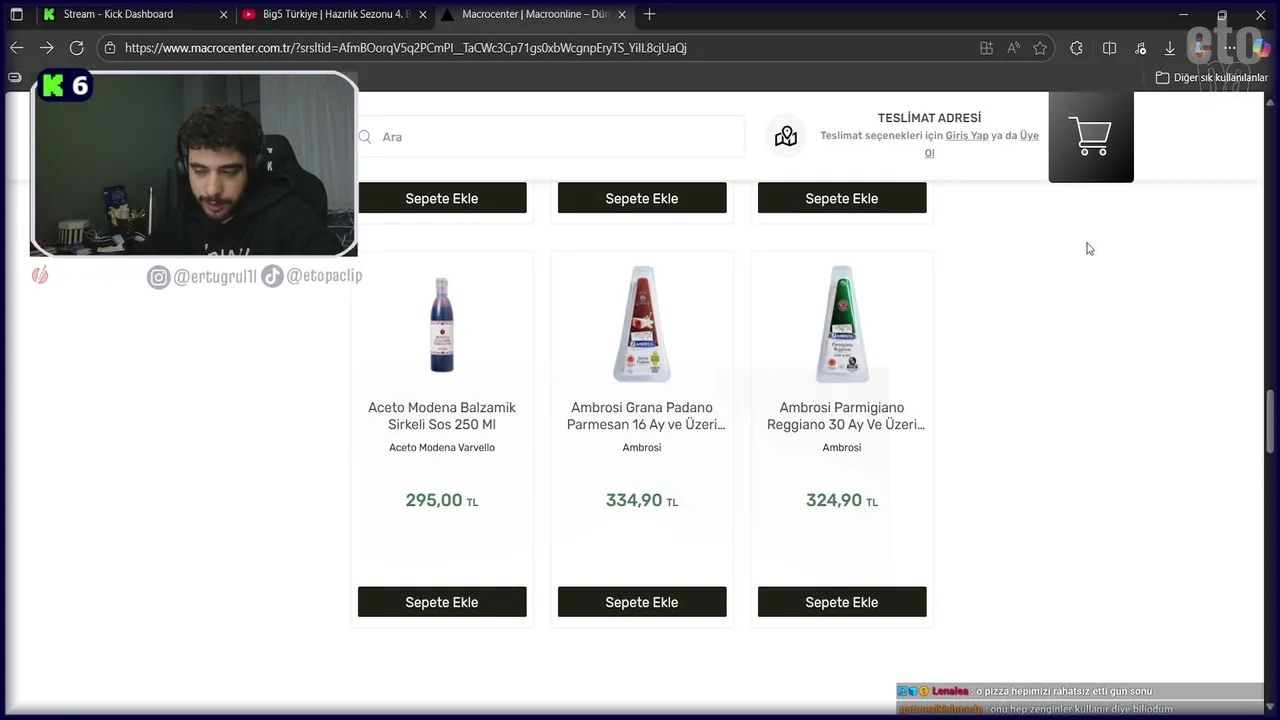
Task: Click the Giriş Yap link
Action: (x=966, y=136)
